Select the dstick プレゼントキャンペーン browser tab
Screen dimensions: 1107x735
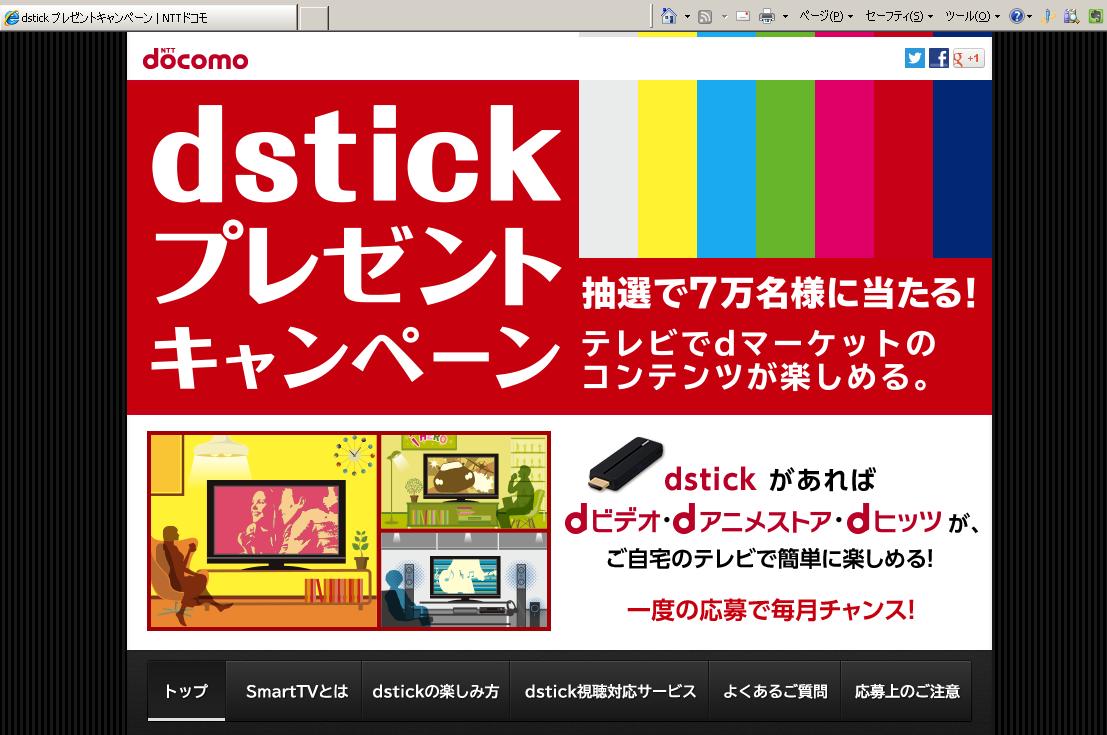149,18
